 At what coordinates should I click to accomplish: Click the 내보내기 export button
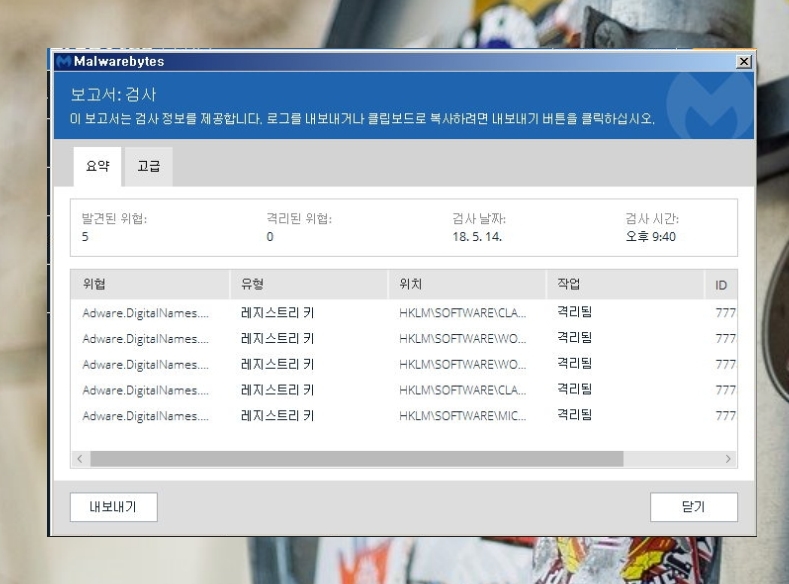tap(114, 507)
